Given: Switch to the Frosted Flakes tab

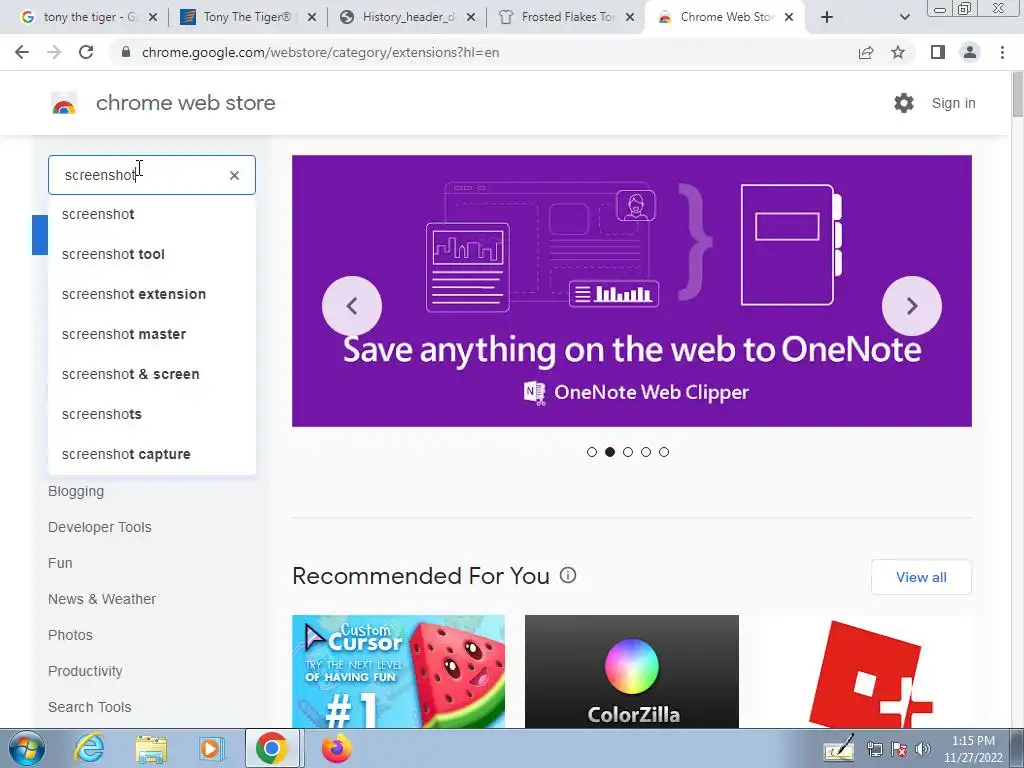Looking at the screenshot, I should pyautogui.click(x=567, y=17).
